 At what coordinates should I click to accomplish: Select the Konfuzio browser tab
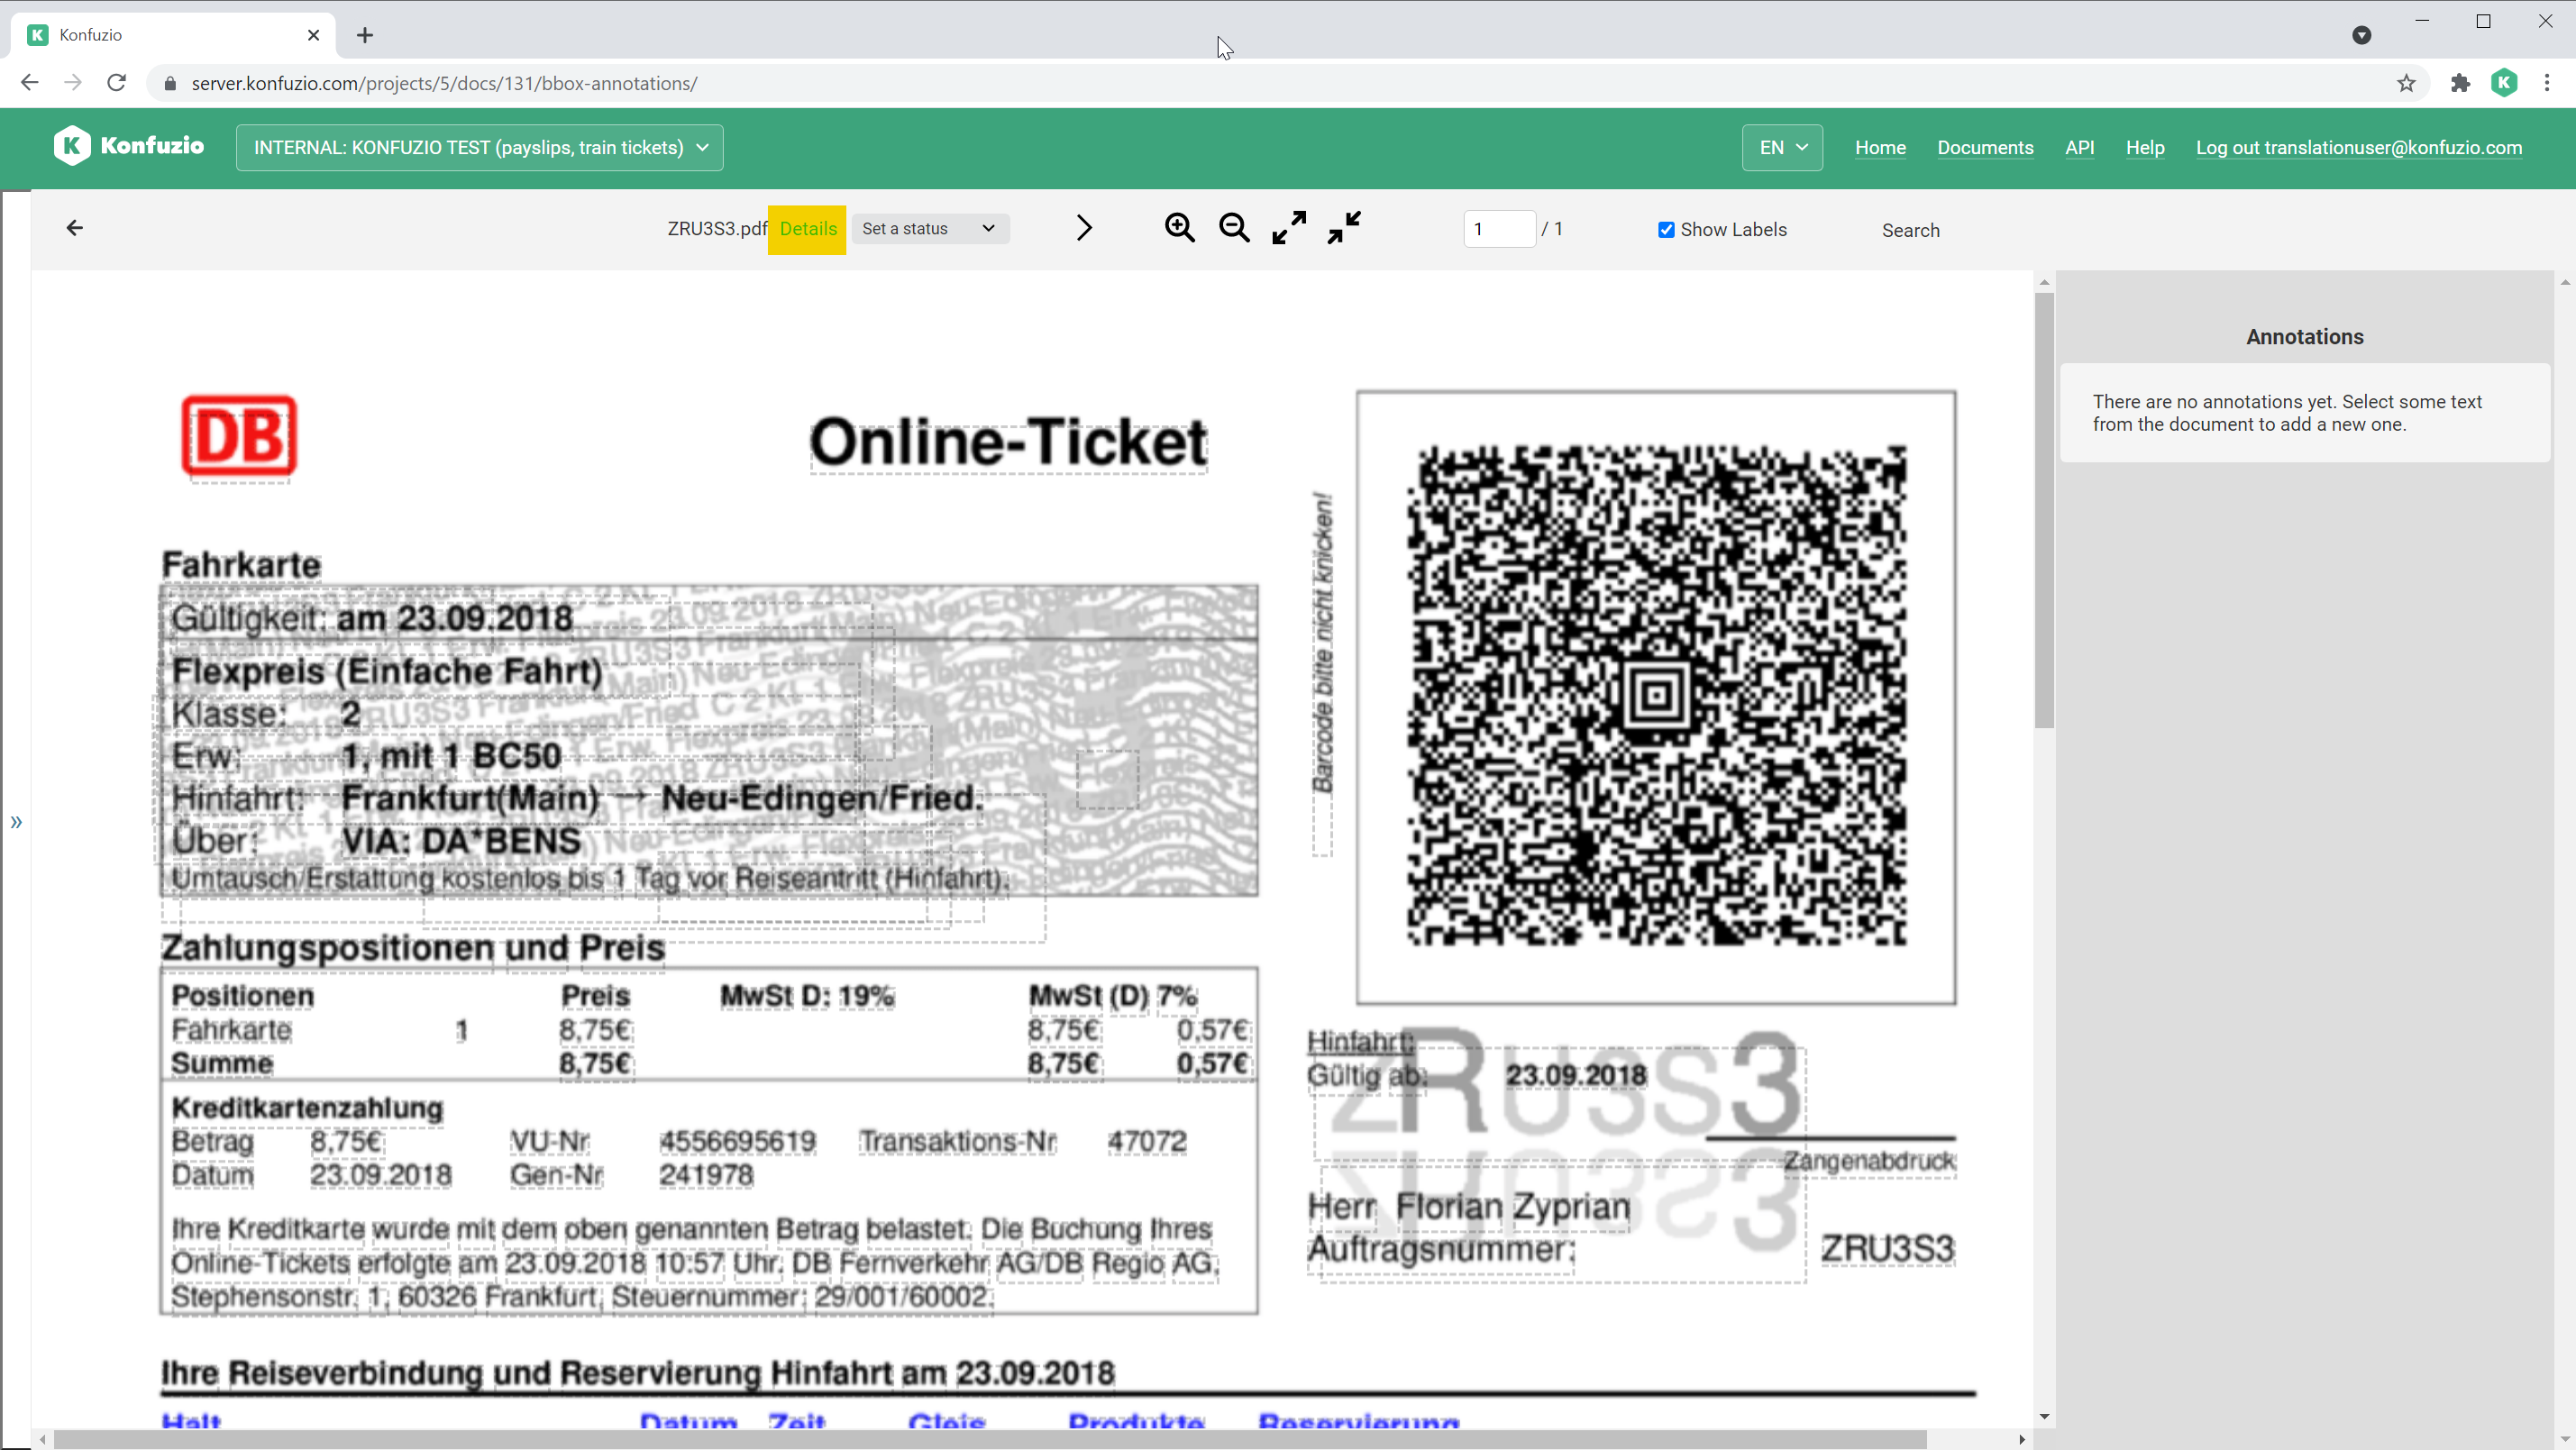pos(175,35)
